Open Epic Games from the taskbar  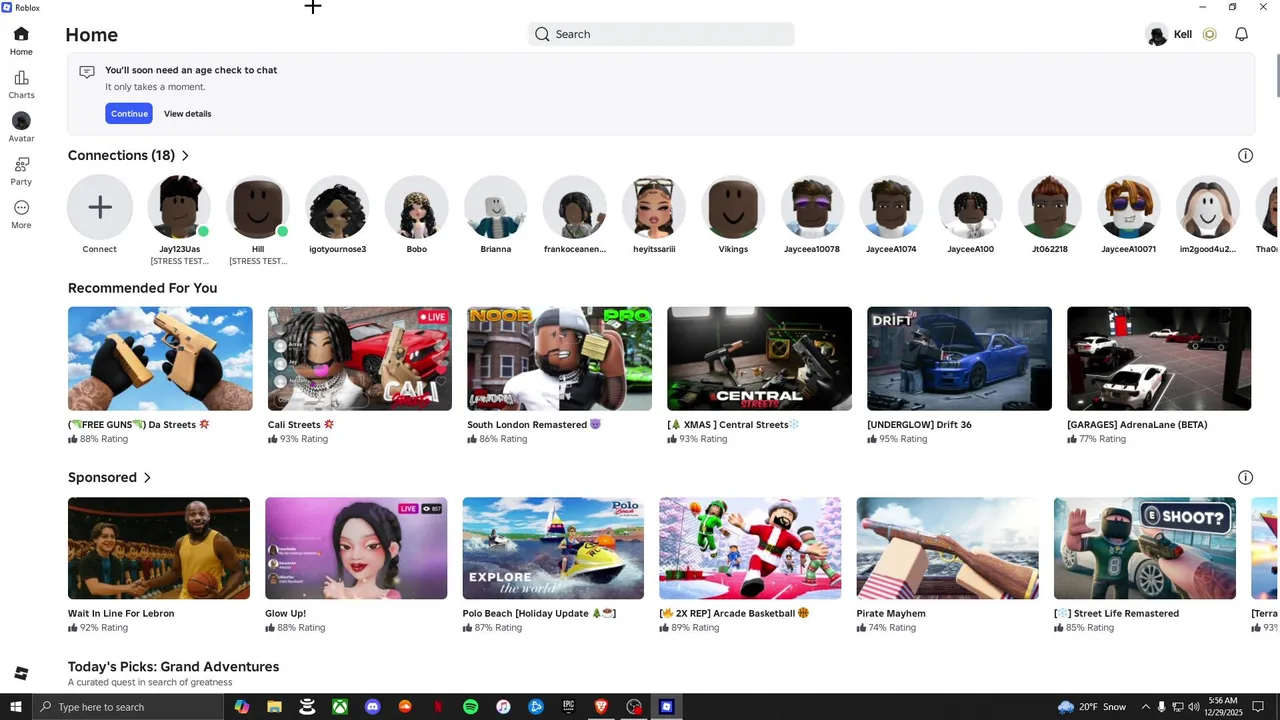568,707
